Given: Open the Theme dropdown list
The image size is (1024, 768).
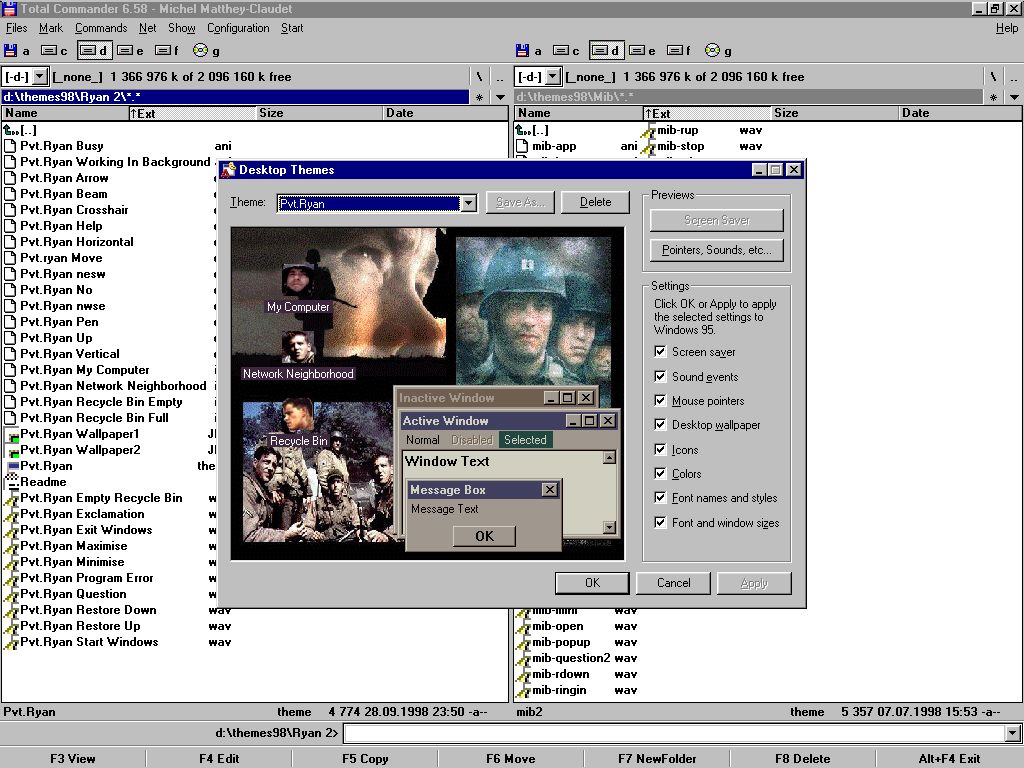Looking at the screenshot, I should [x=468, y=203].
